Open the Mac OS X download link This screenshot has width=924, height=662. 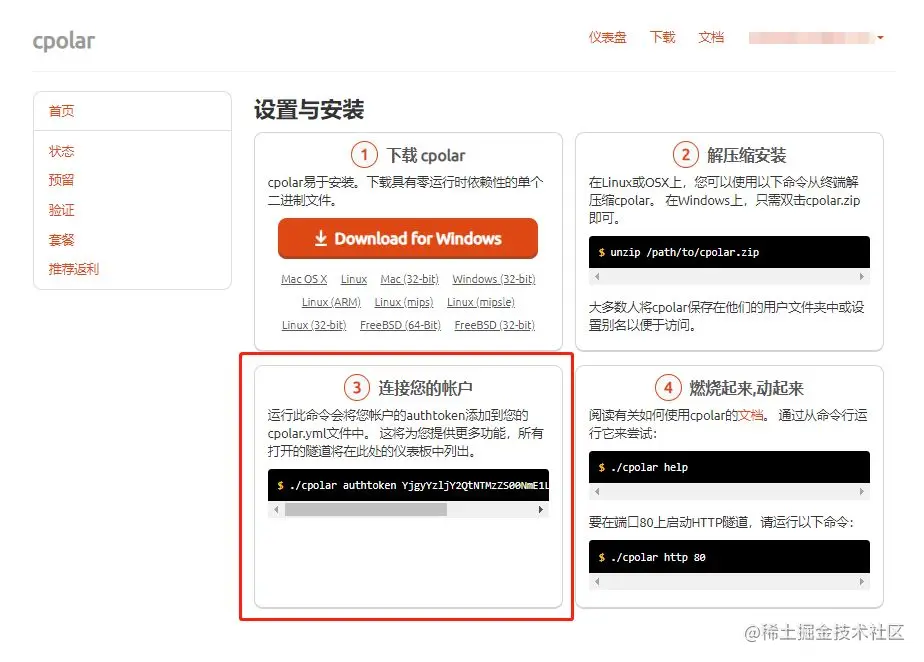[x=304, y=279]
